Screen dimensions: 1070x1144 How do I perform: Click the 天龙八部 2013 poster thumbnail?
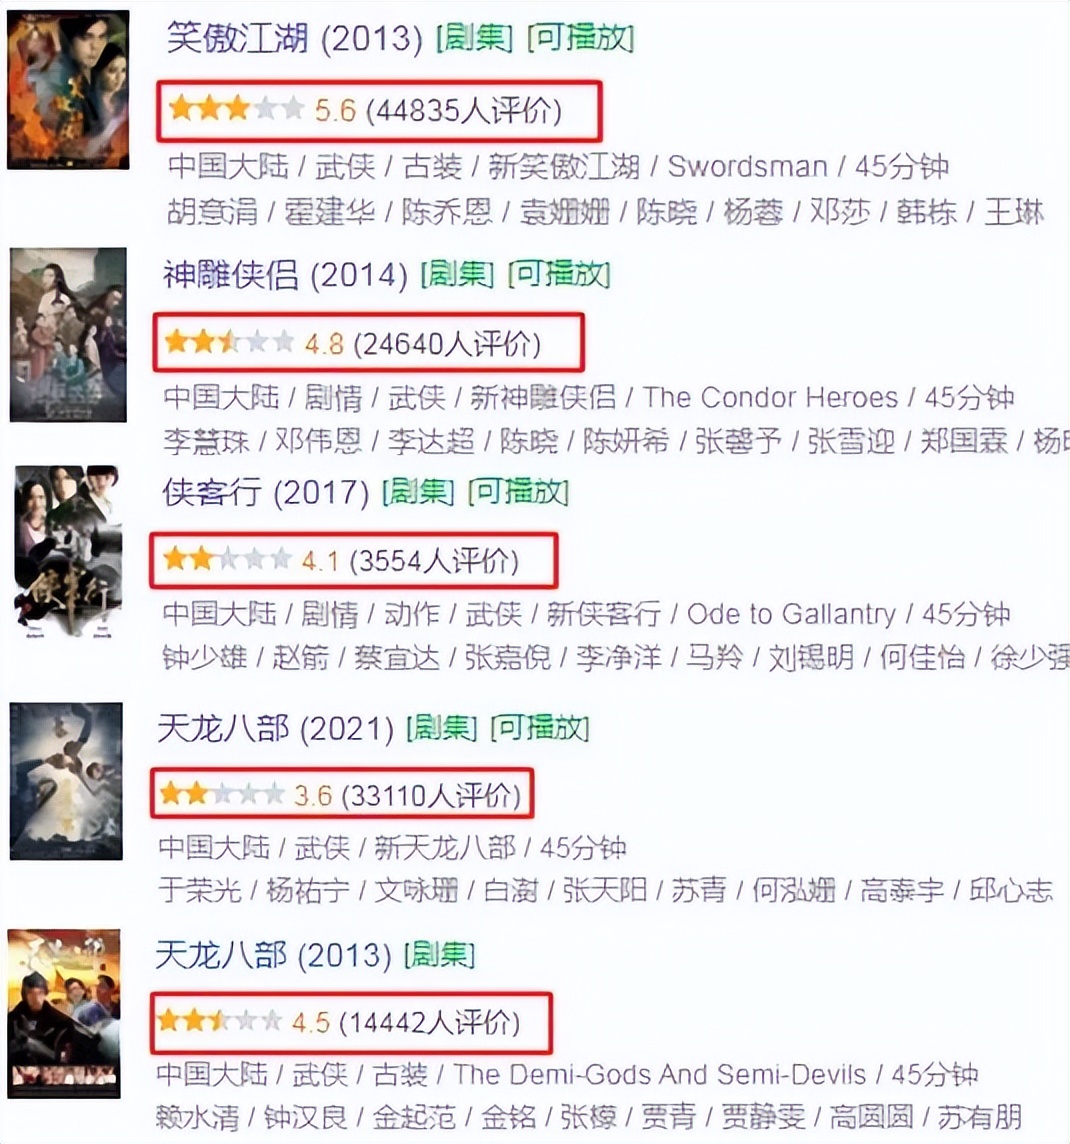click(x=64, y=1014)
